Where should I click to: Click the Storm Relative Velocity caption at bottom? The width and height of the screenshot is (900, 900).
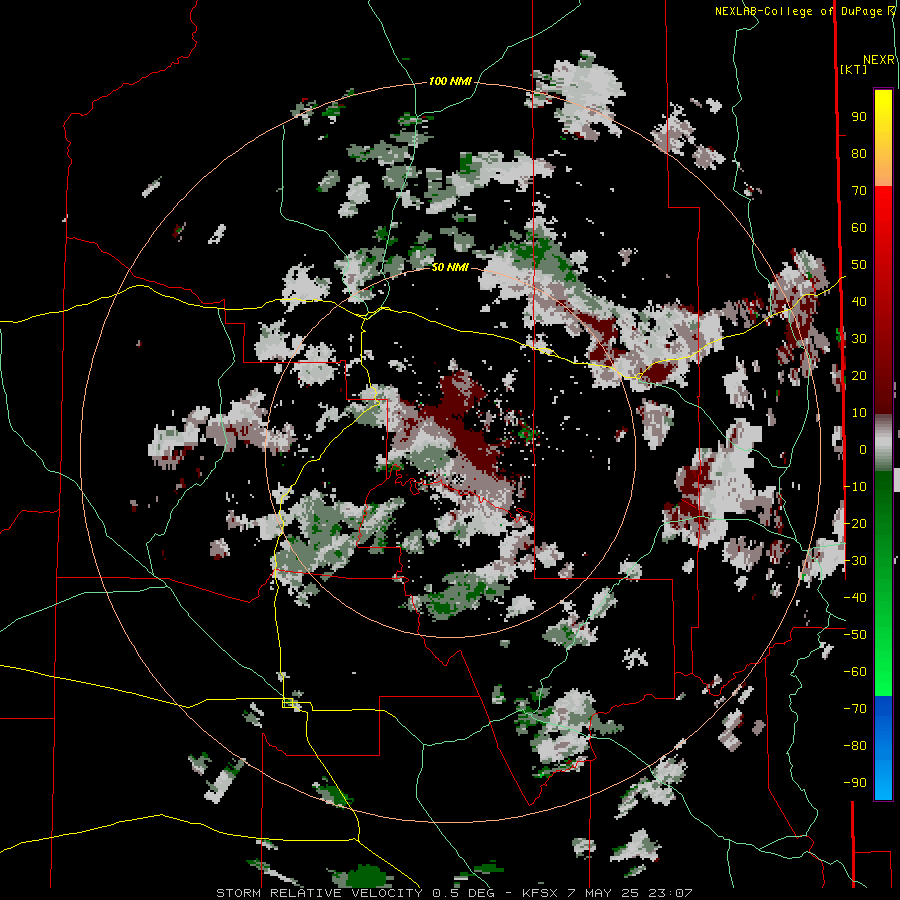[x=454, y=893]
